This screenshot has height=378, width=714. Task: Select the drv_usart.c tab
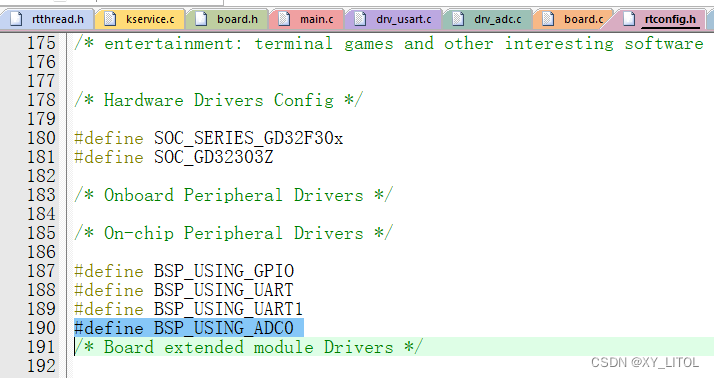coord(393,19)
